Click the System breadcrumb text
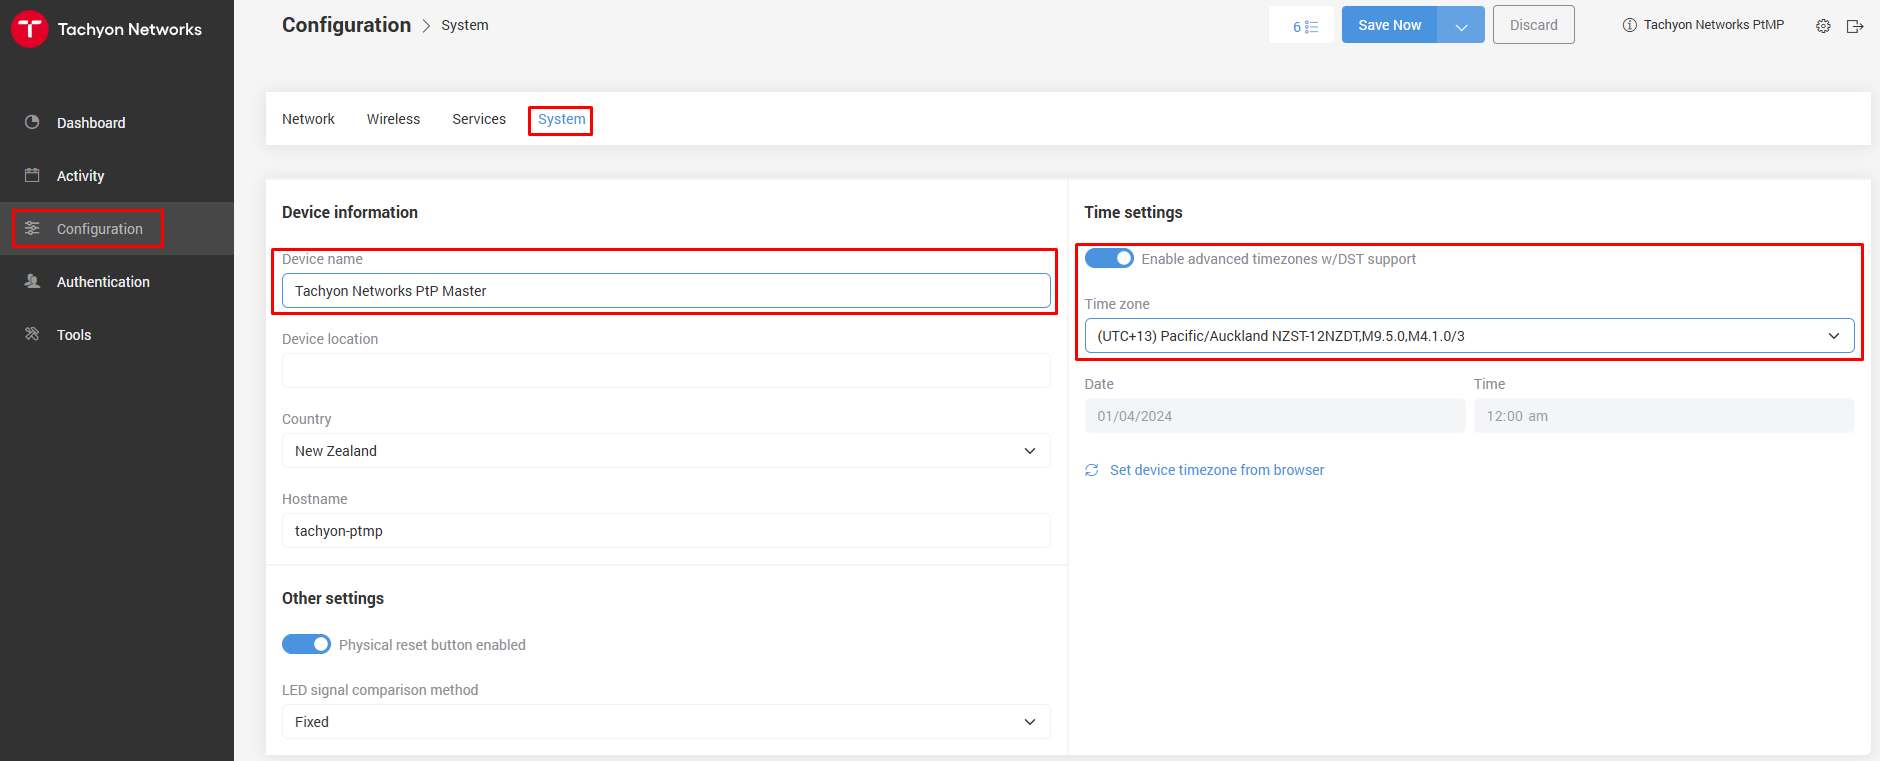The width and height of the screenshot is (1880, 761). (465, 25)
